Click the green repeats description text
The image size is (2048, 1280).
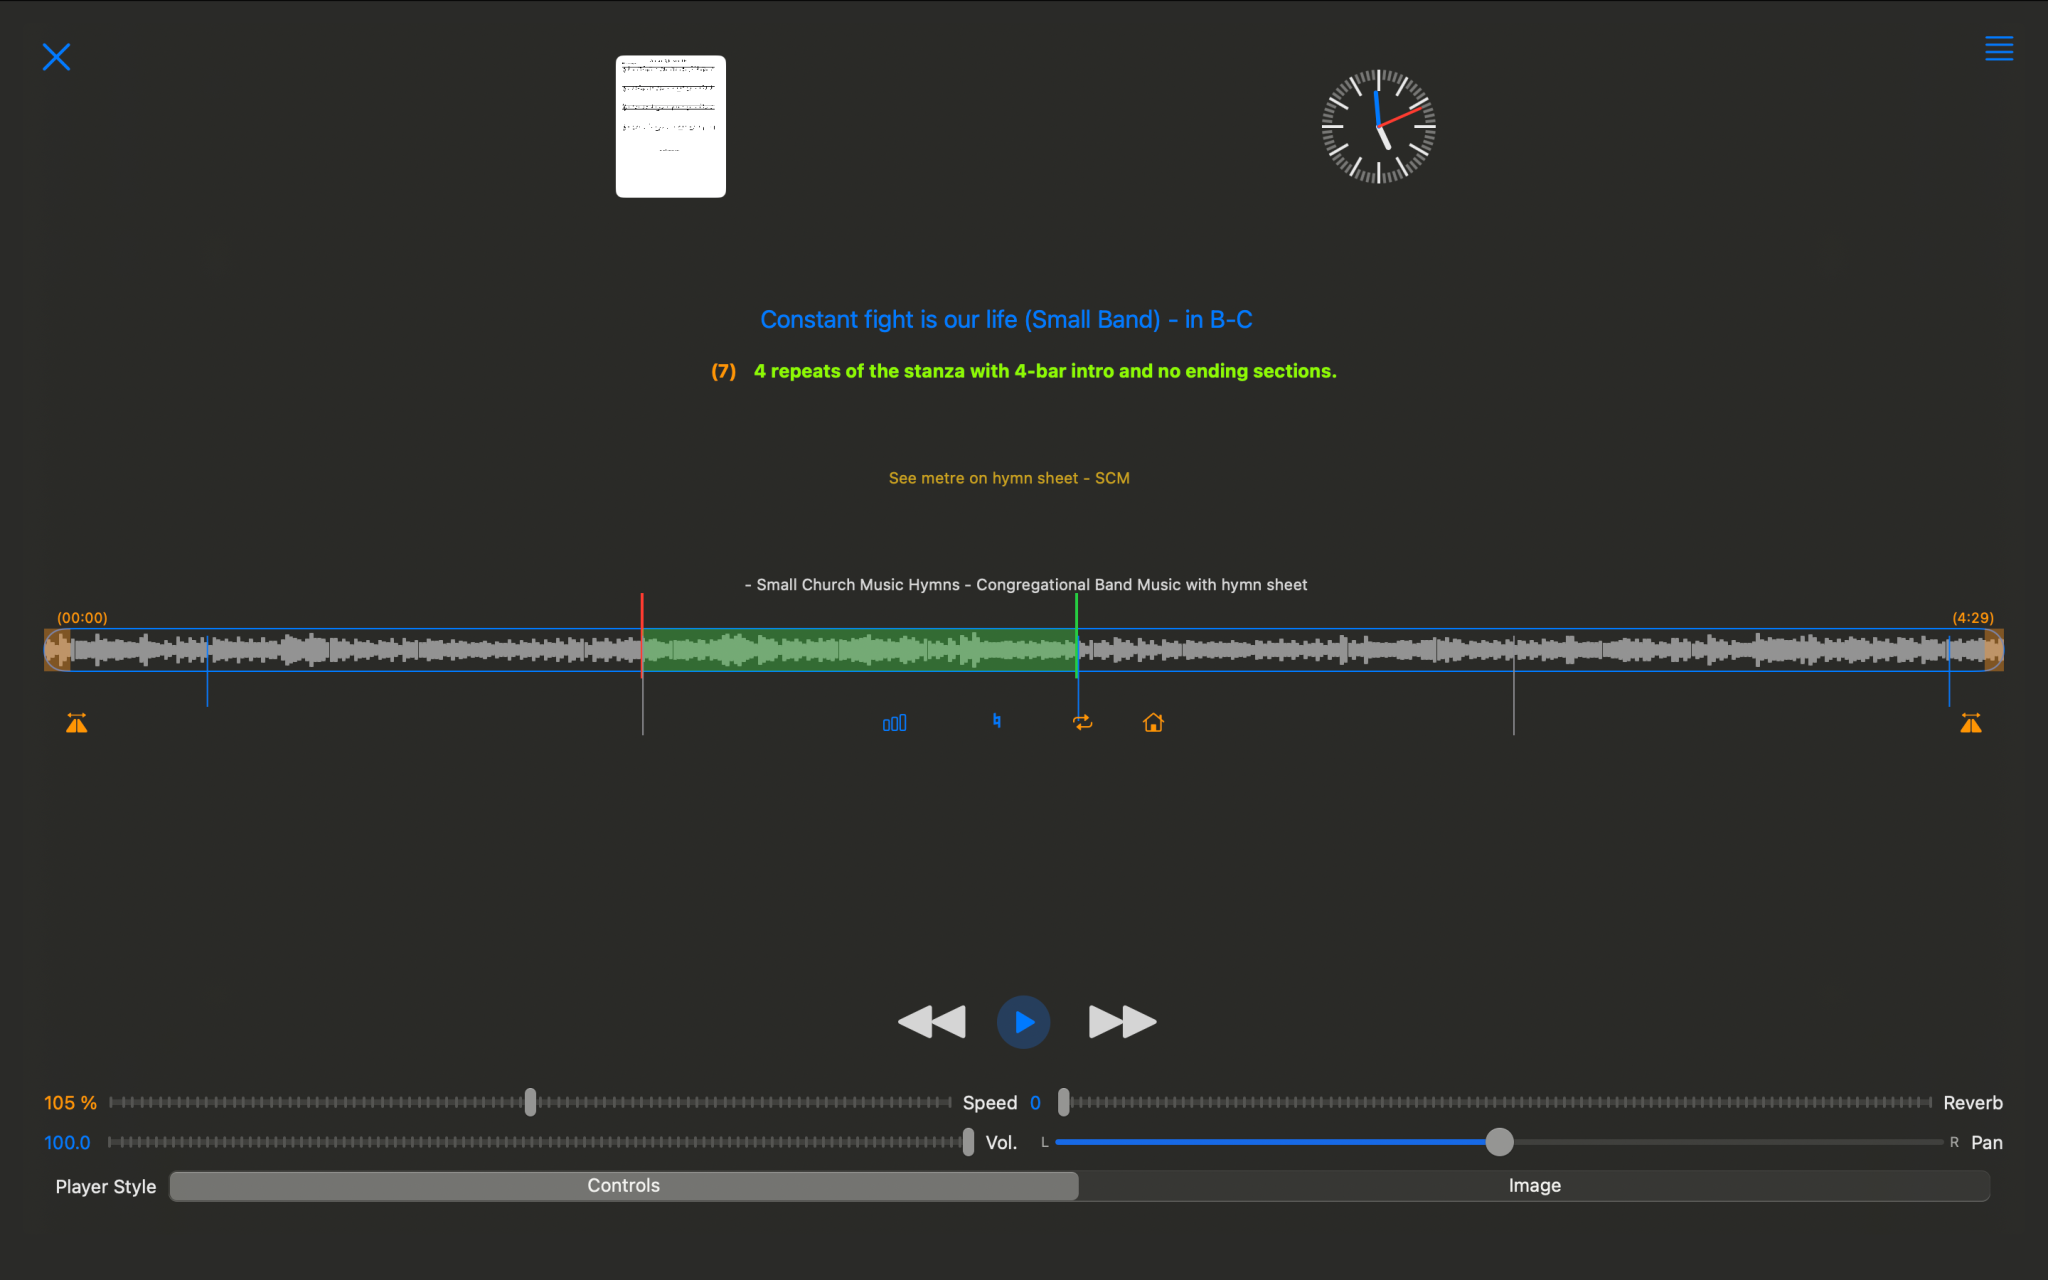pos(1045,371)
